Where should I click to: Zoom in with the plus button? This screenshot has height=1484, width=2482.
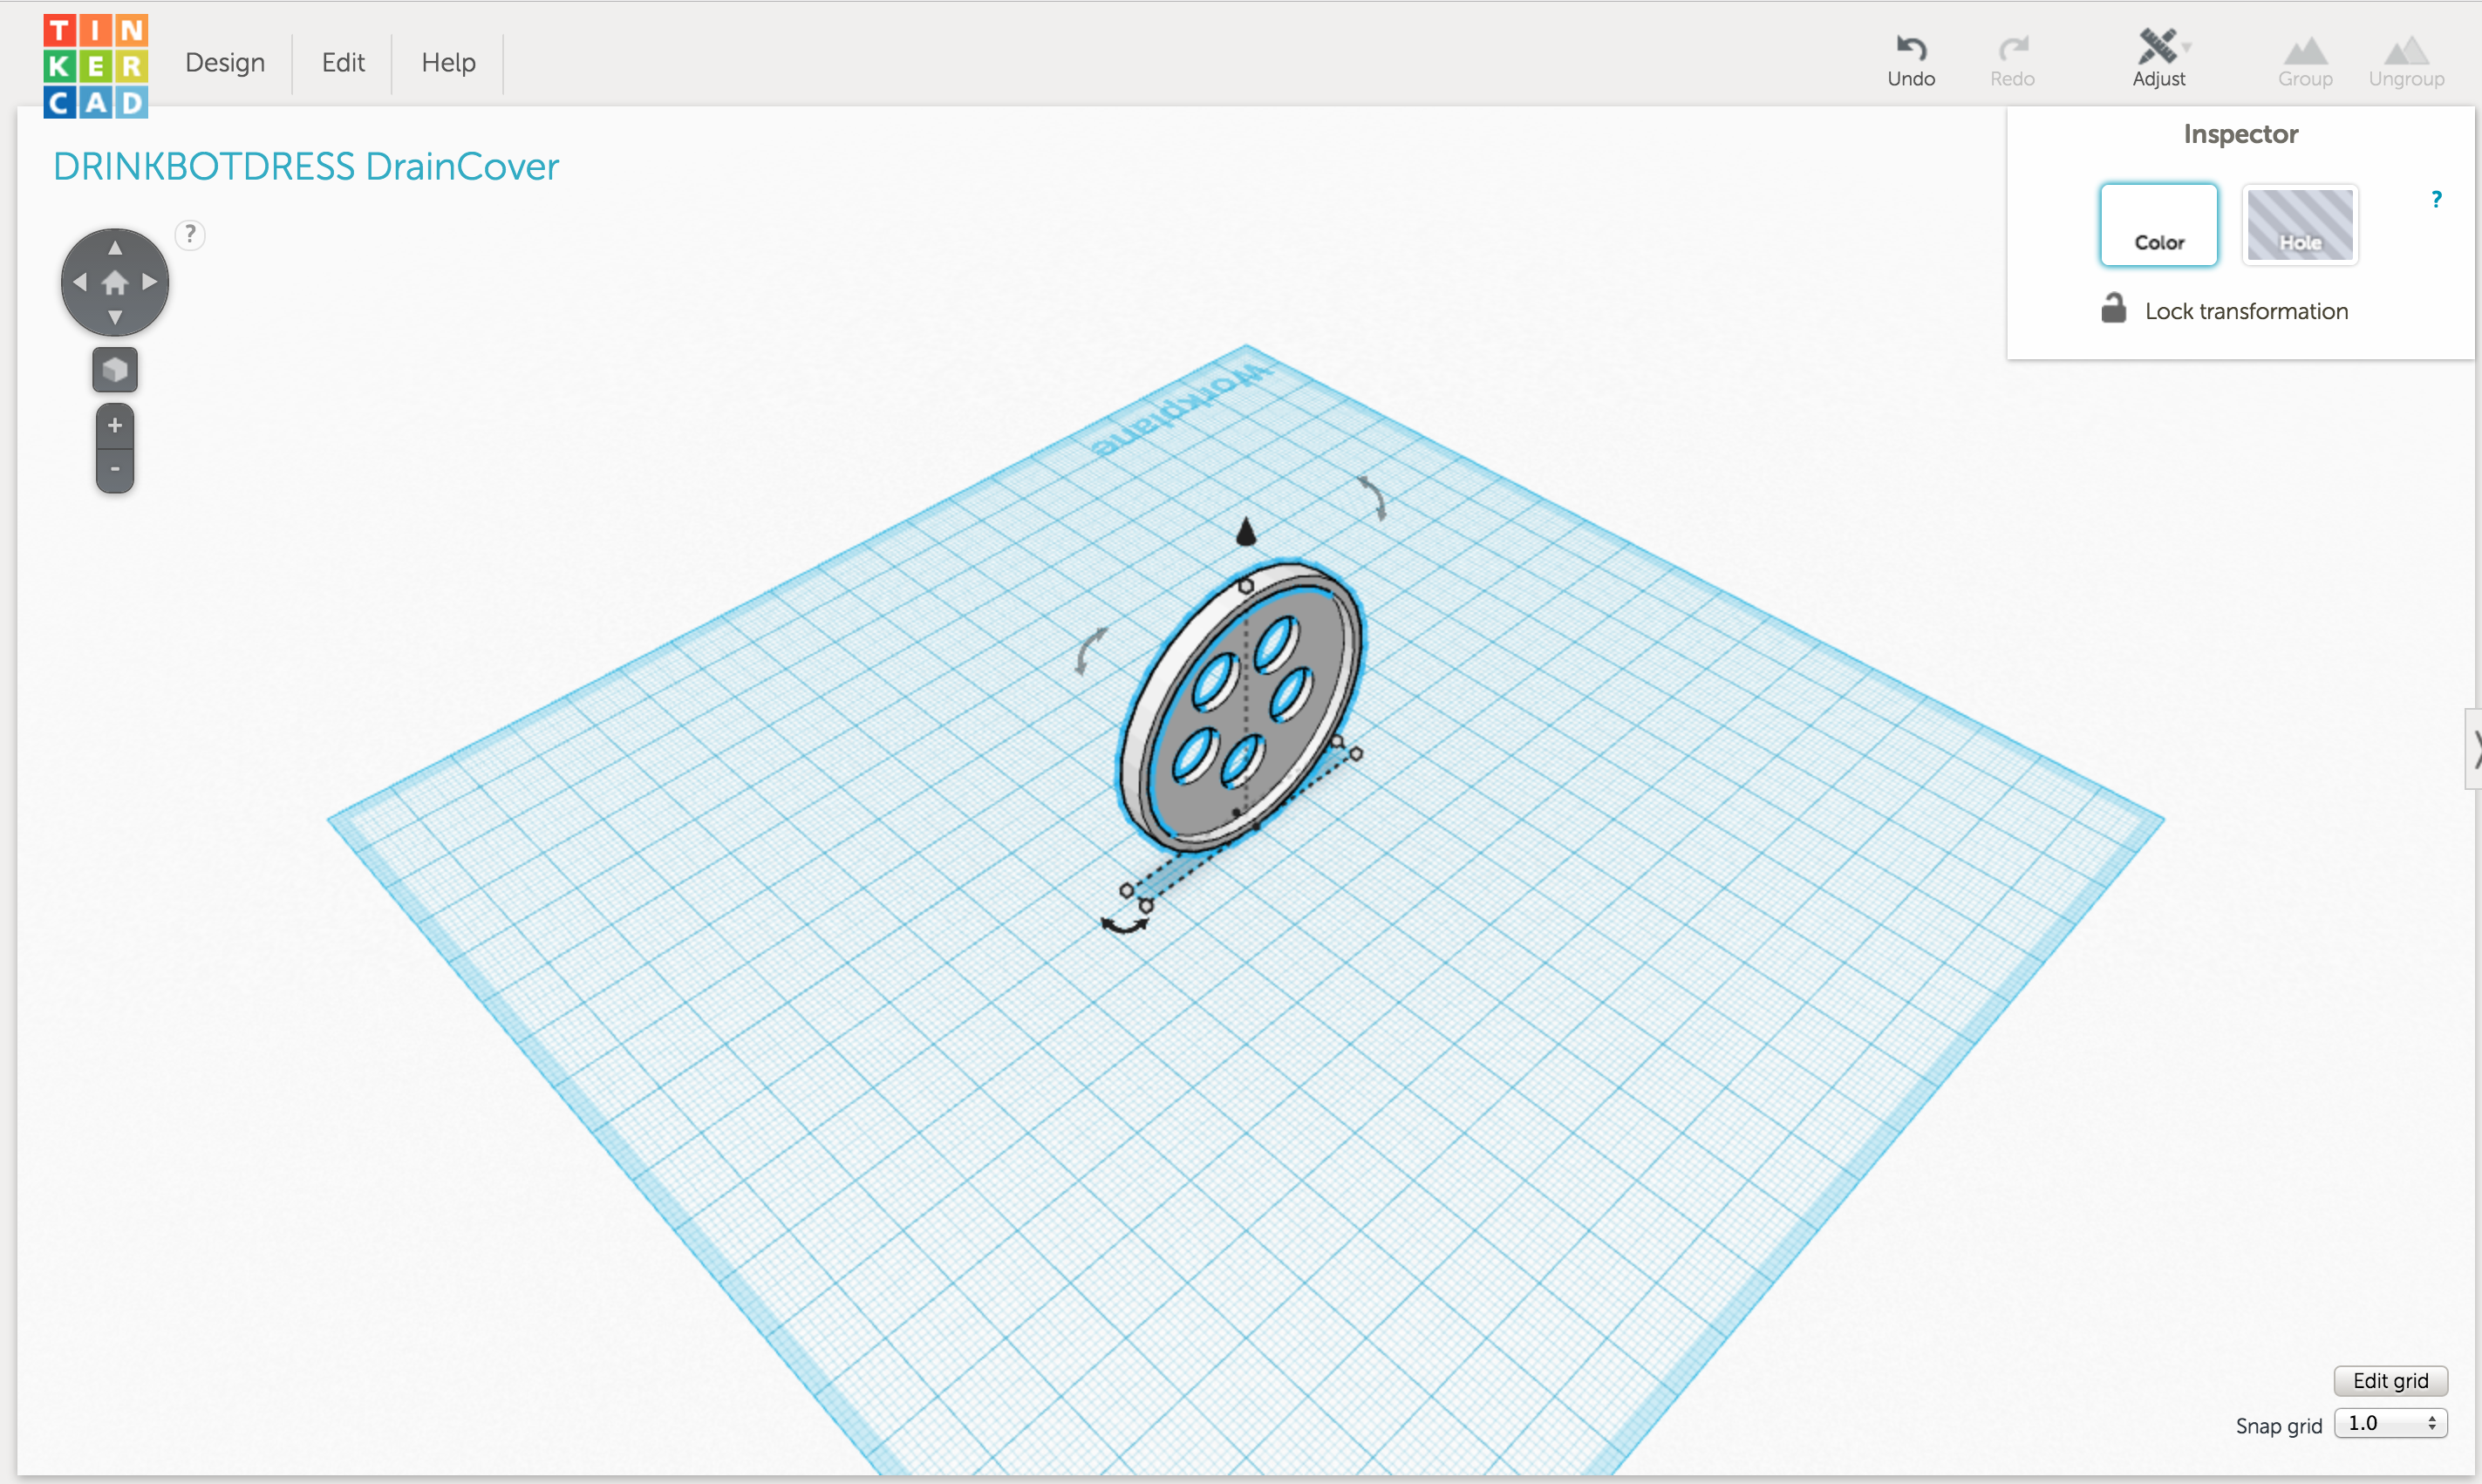(x=115, y=426)
